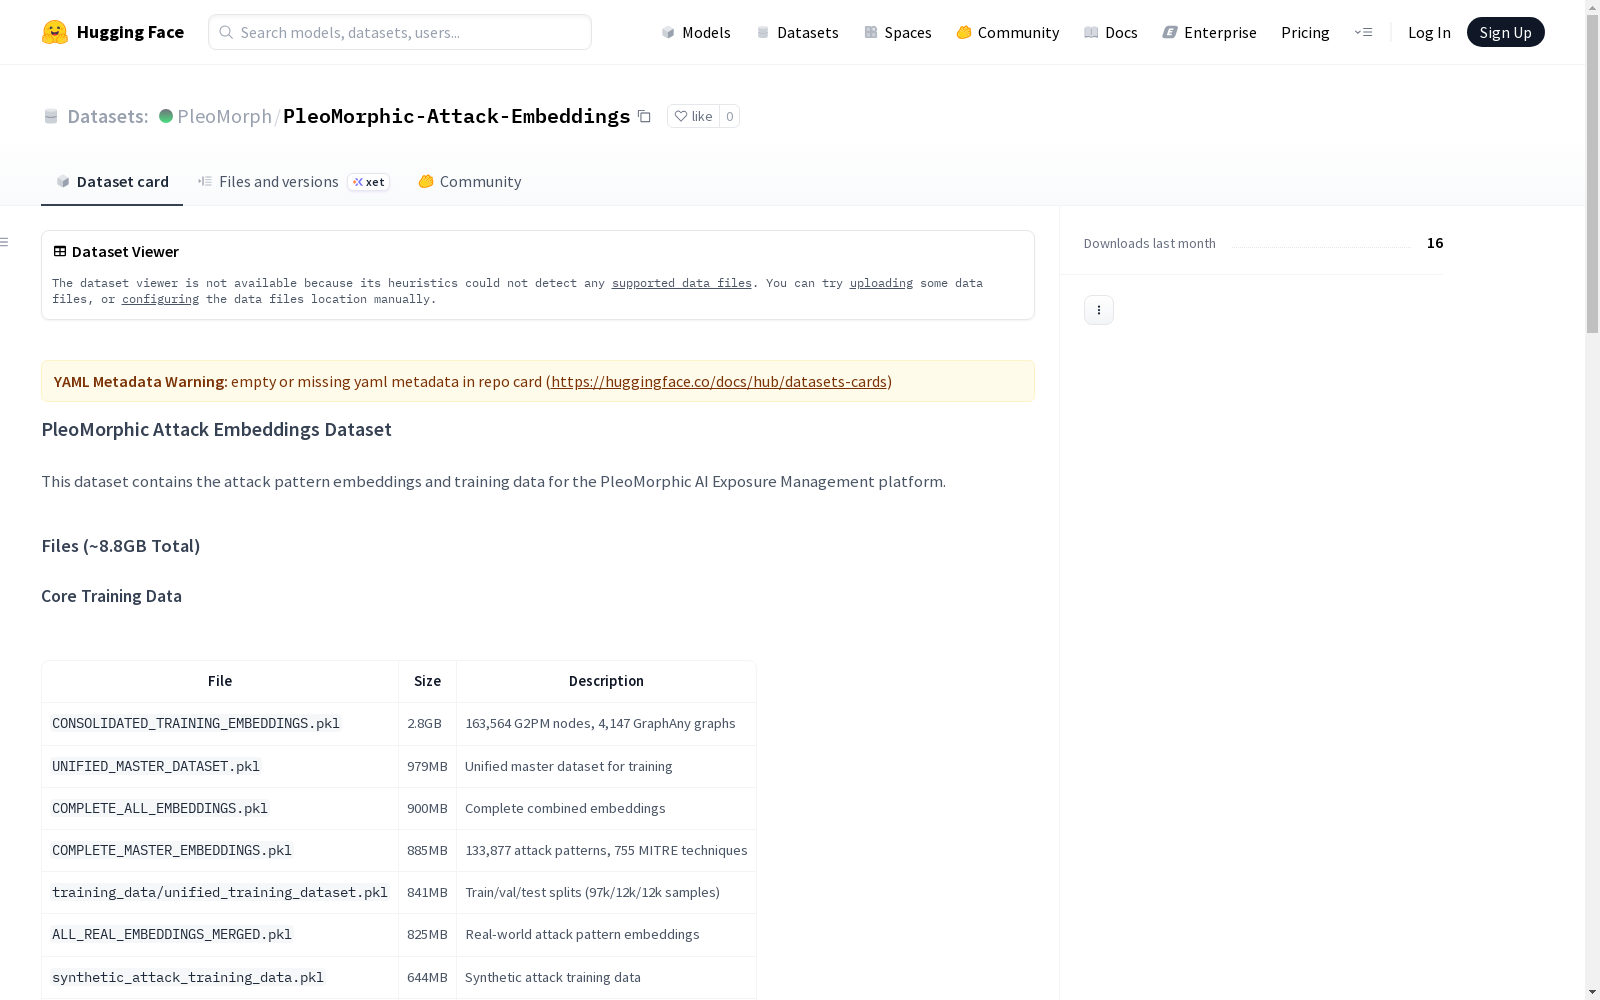The height and width of the screenshot is (1000, 1600).
Task: Open the Enterprise navigation item
Action: click(1210, 32)
